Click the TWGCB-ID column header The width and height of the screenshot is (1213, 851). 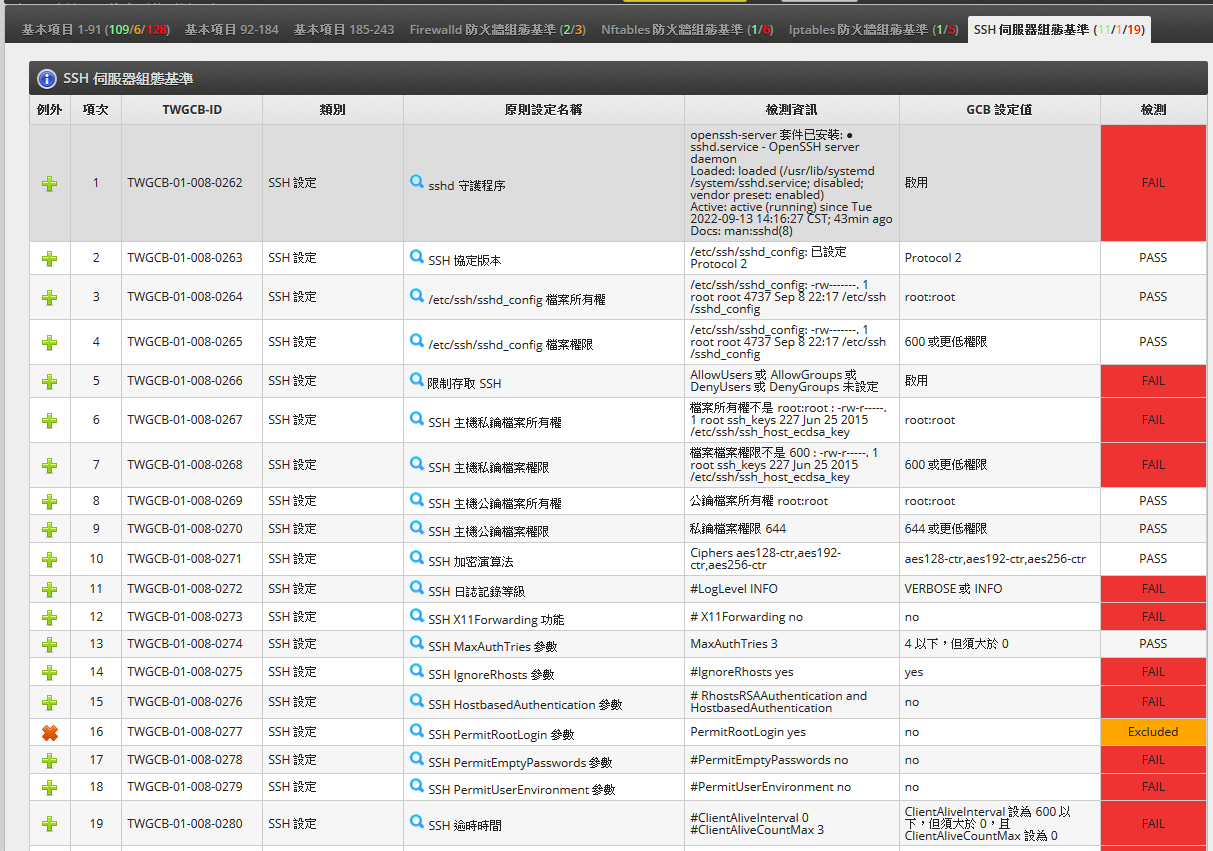coord(192,109)
